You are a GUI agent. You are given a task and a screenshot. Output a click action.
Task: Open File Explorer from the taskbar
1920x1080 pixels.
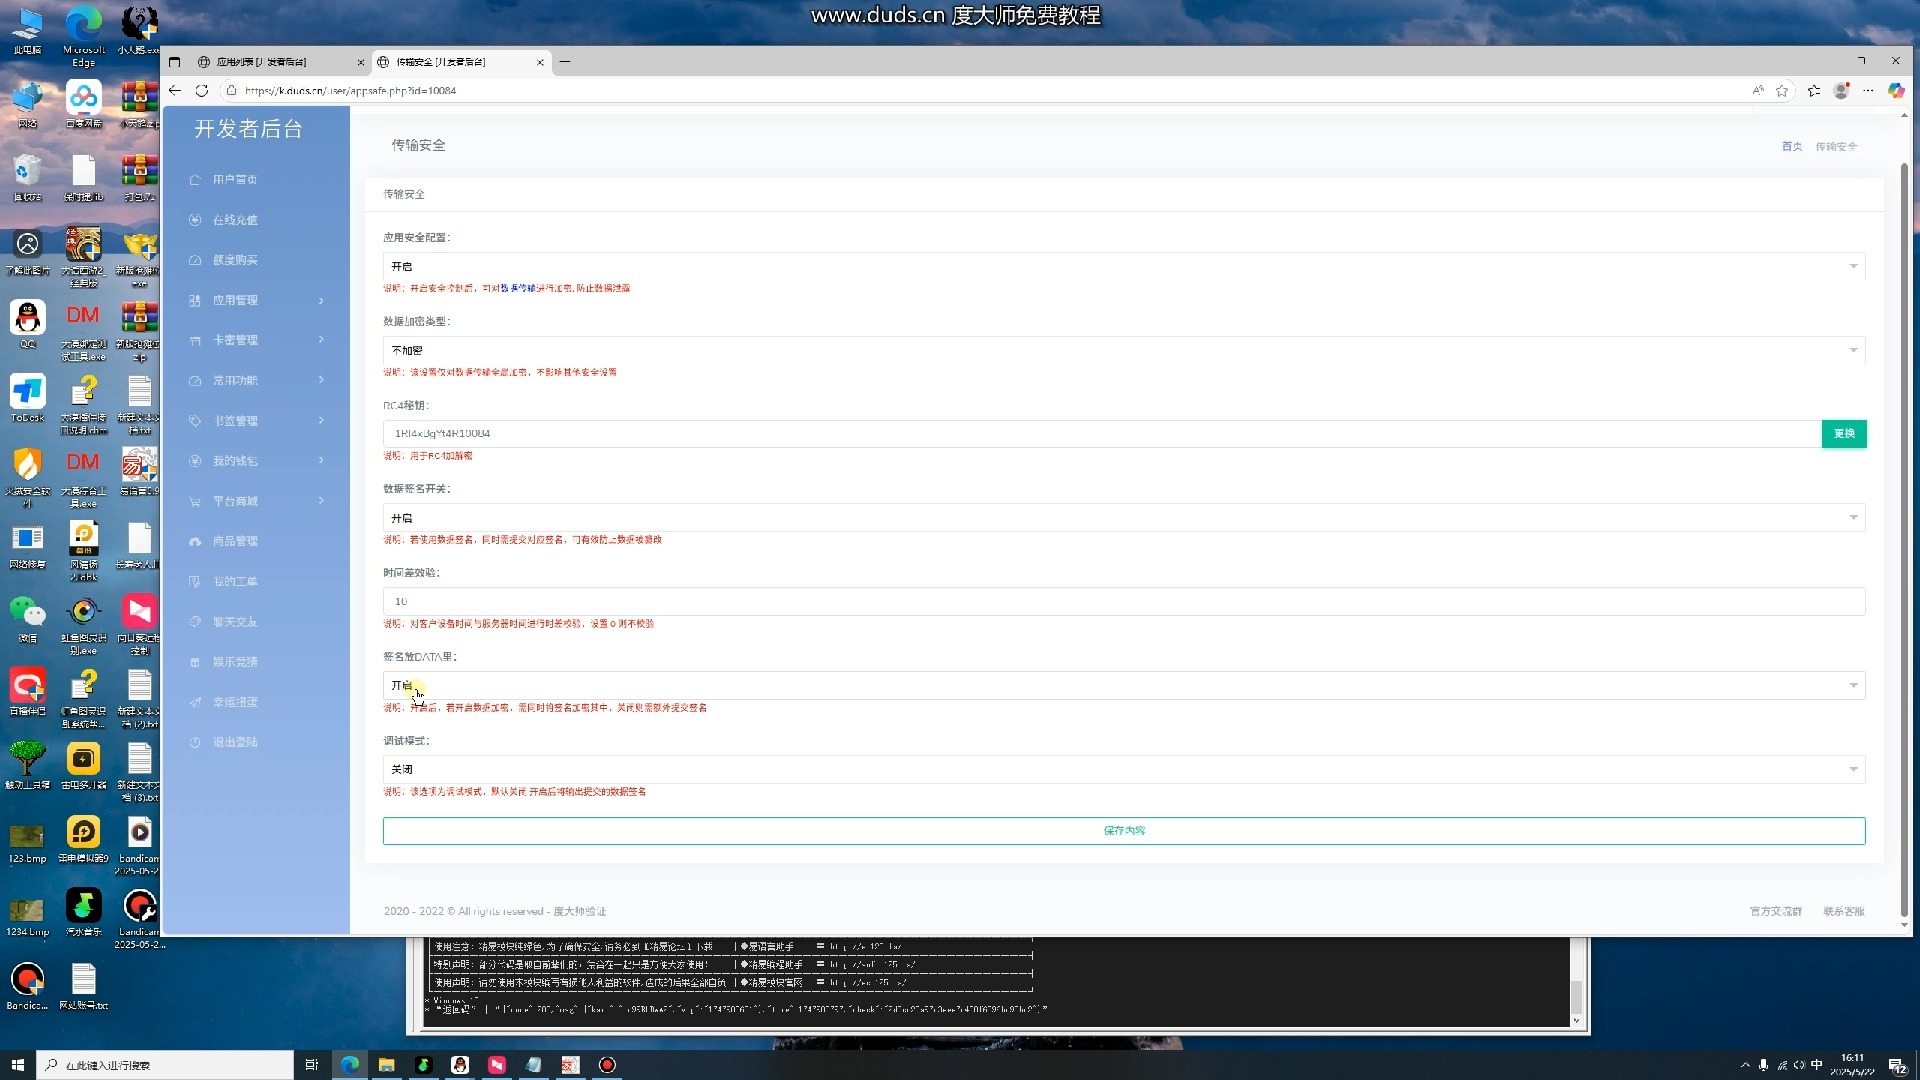[386, 1065]
